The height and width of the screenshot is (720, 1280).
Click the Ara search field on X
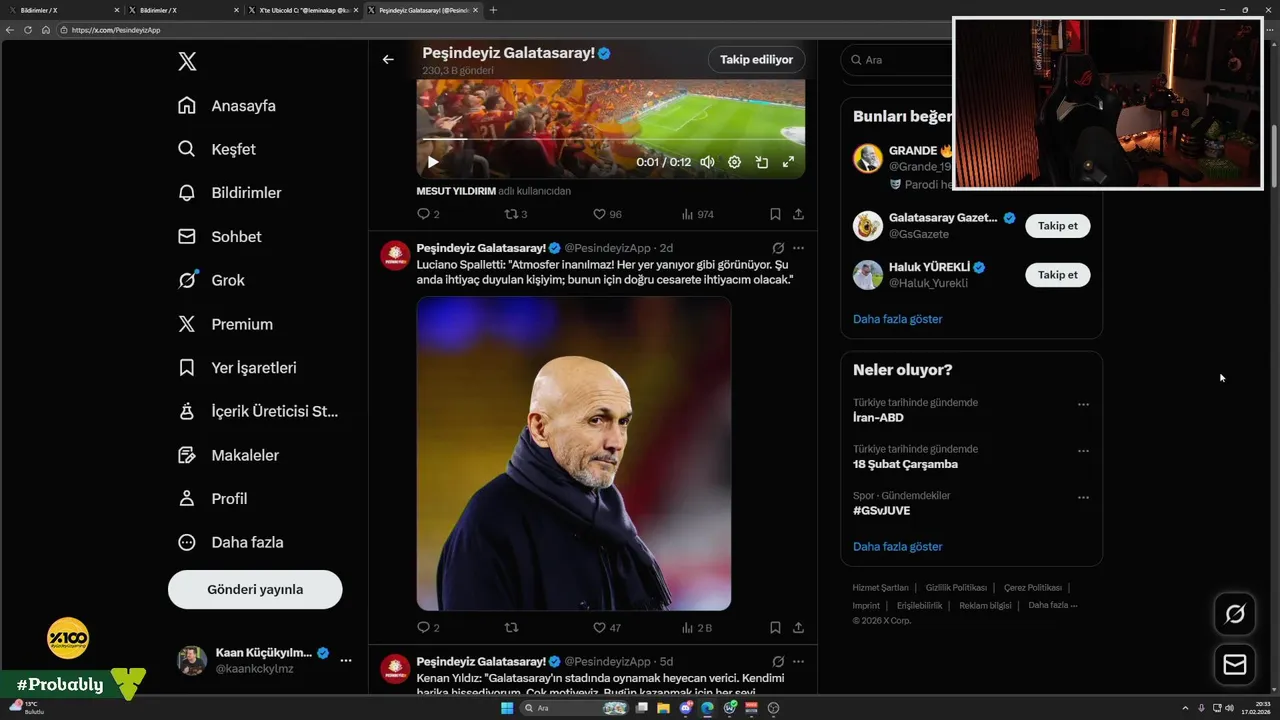pyautogui.click(x=896, y=60)
